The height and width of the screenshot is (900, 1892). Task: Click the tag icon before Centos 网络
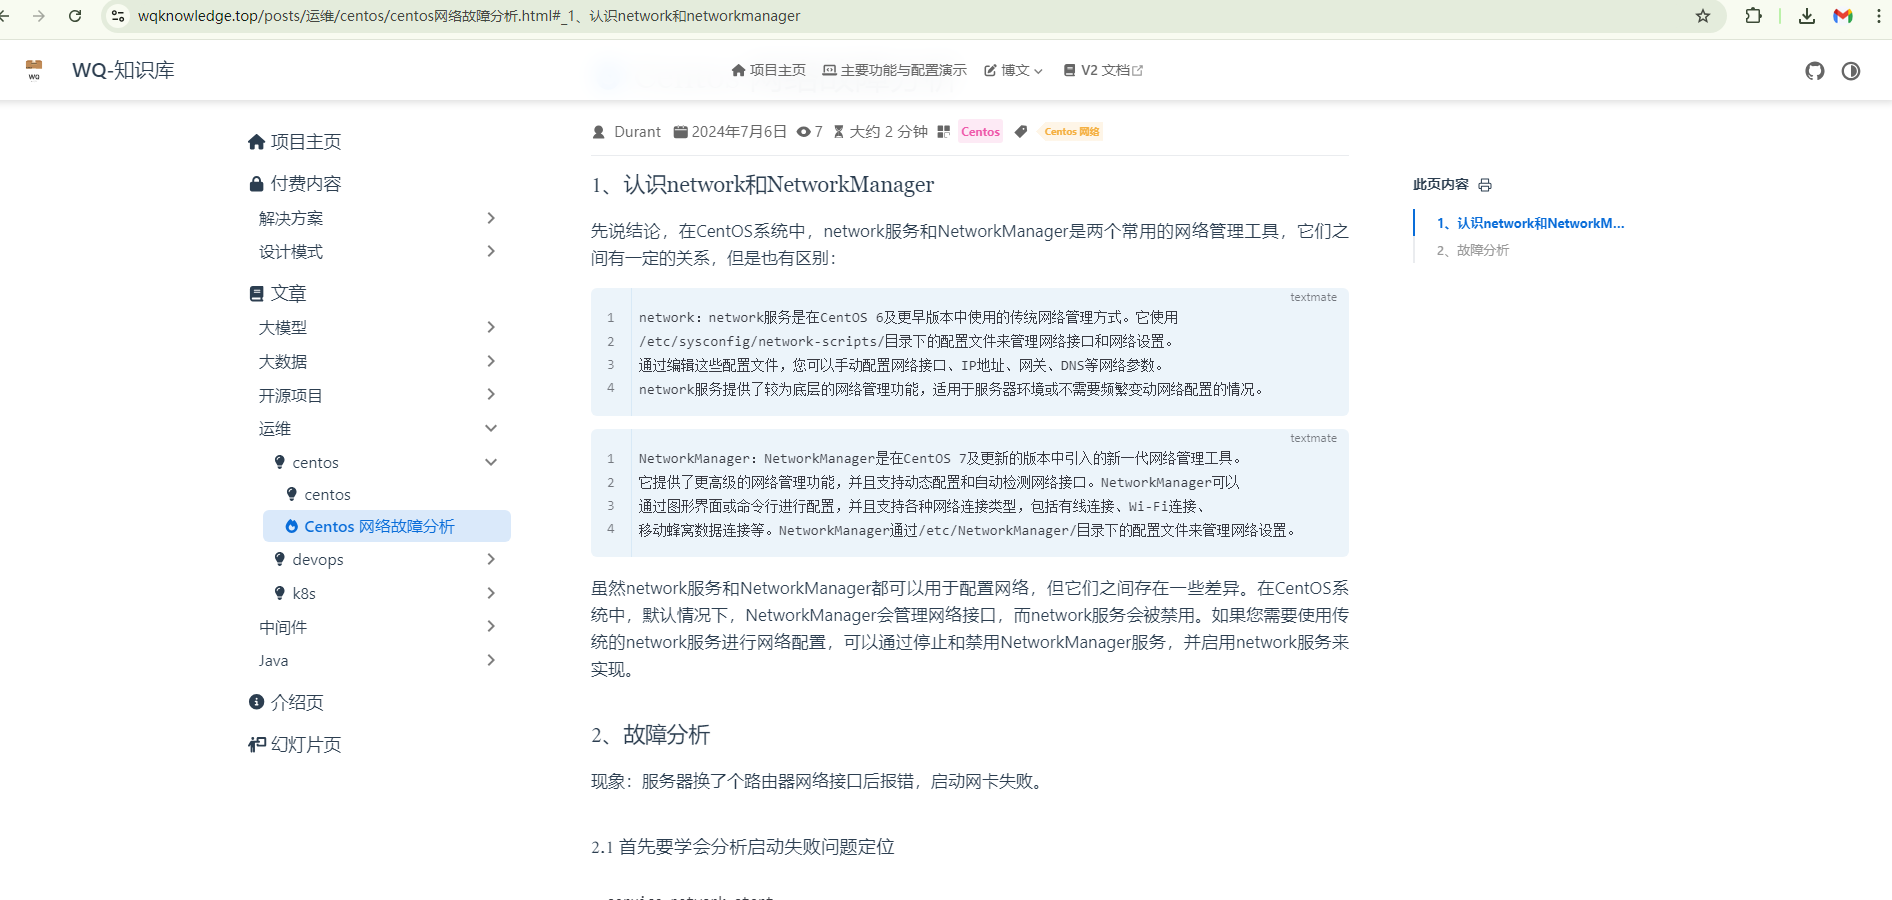click(1020, 132)
